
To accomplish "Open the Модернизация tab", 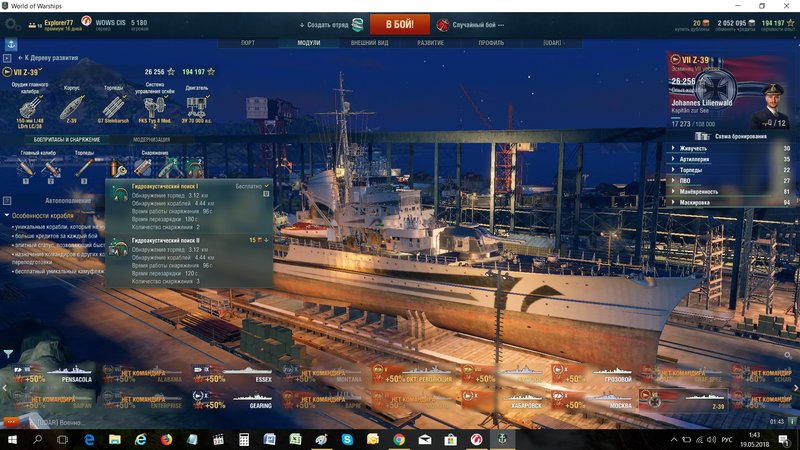I will (151, 139).
